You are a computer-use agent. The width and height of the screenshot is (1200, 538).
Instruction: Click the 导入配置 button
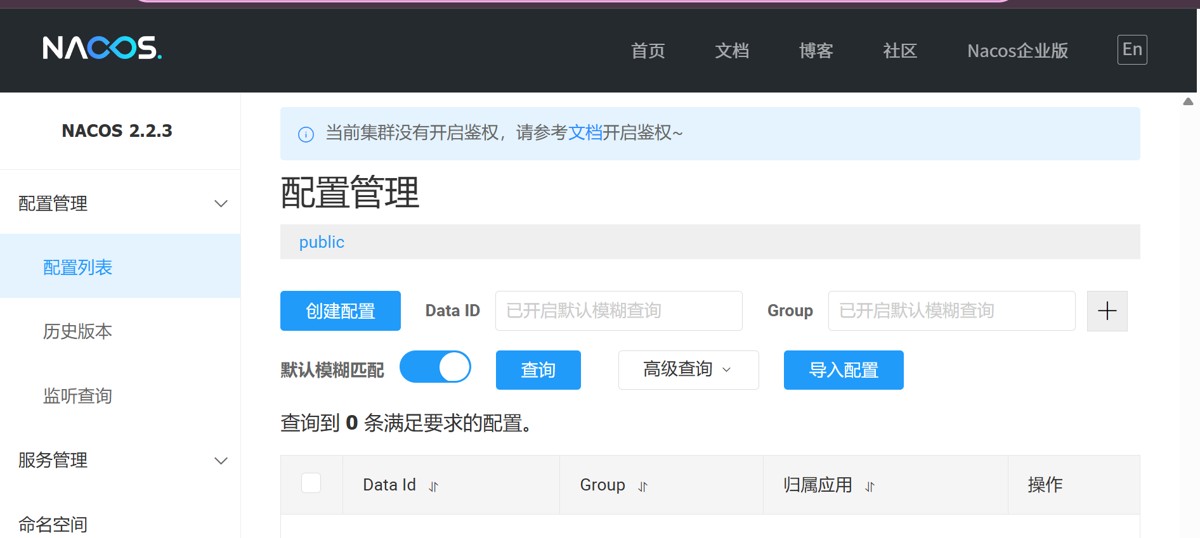click(843, 370)
